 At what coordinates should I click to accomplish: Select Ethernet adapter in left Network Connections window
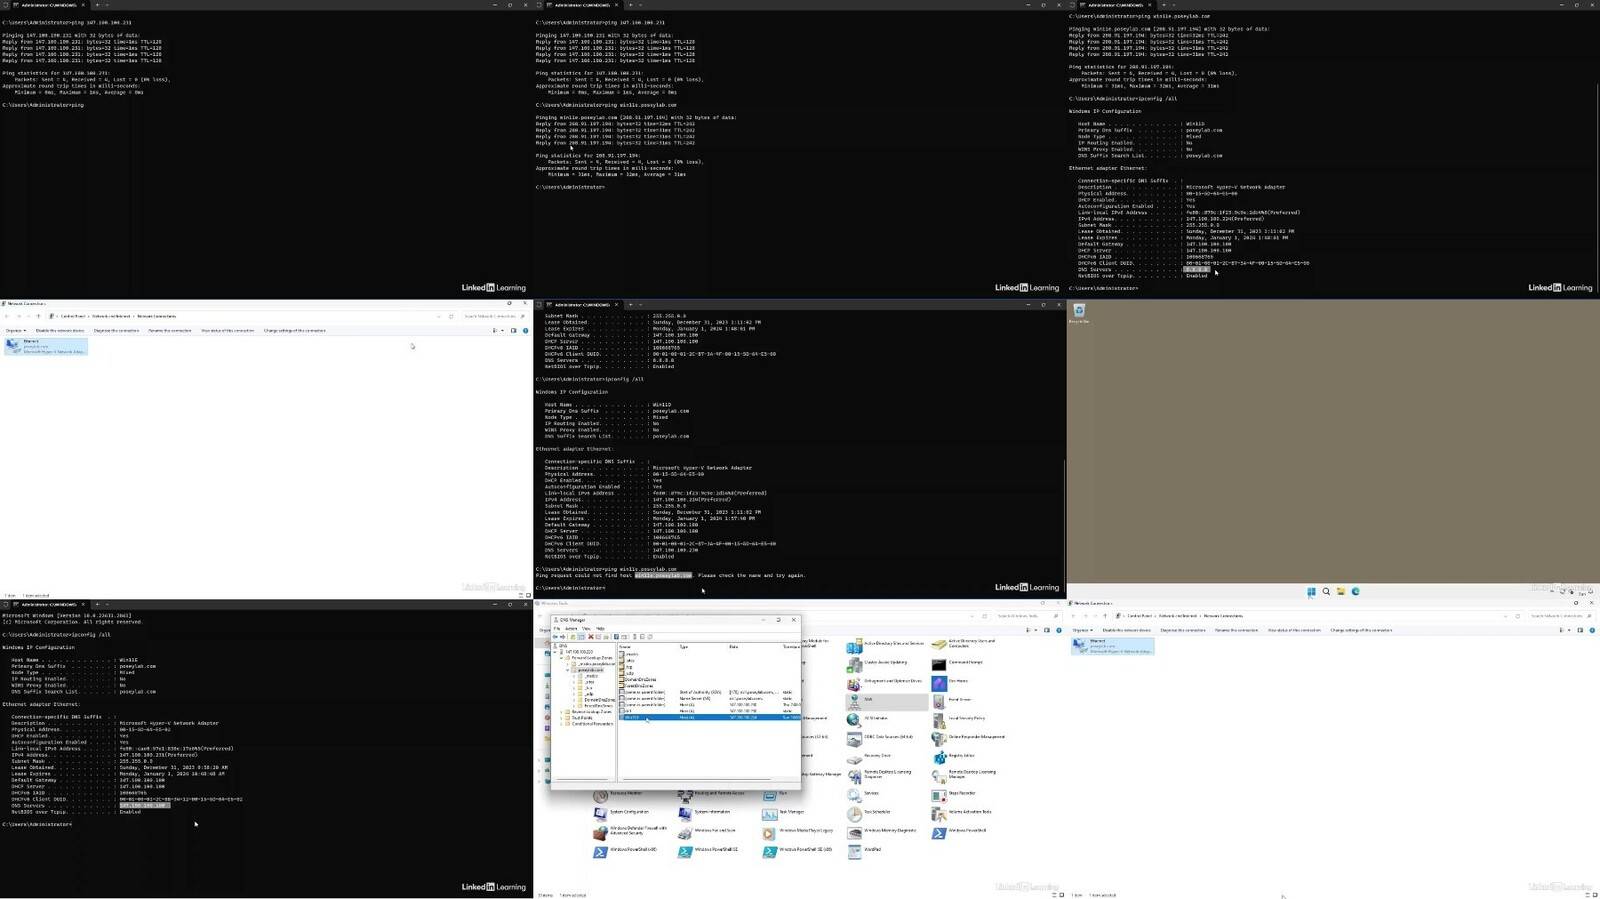click(46, 346)
